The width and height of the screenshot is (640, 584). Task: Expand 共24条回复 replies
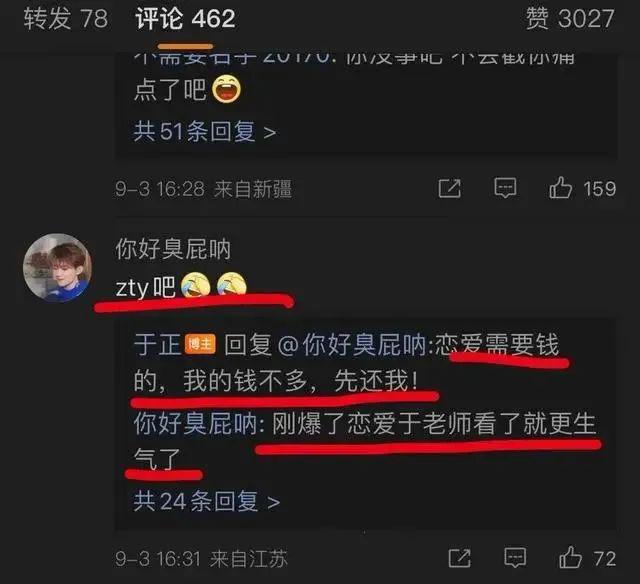pyautogui.click(x=207, y=501)
